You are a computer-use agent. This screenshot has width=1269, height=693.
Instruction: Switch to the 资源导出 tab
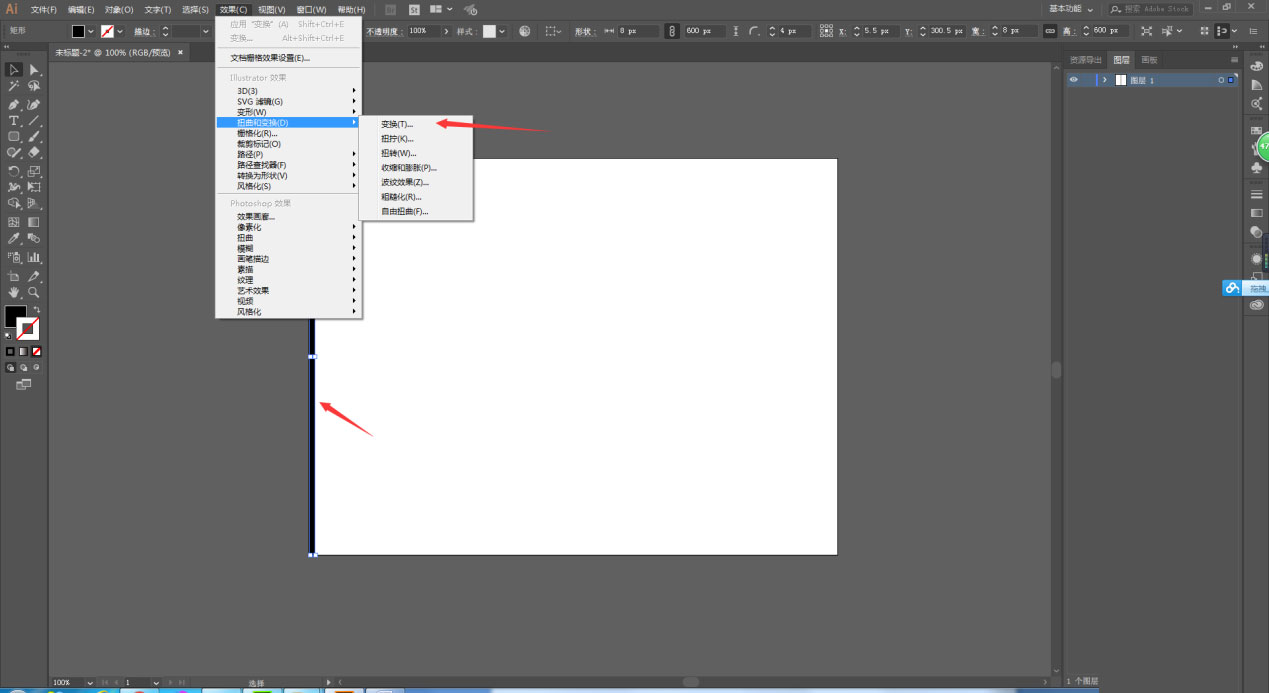pyautogui.click(x=1086, y=60)
